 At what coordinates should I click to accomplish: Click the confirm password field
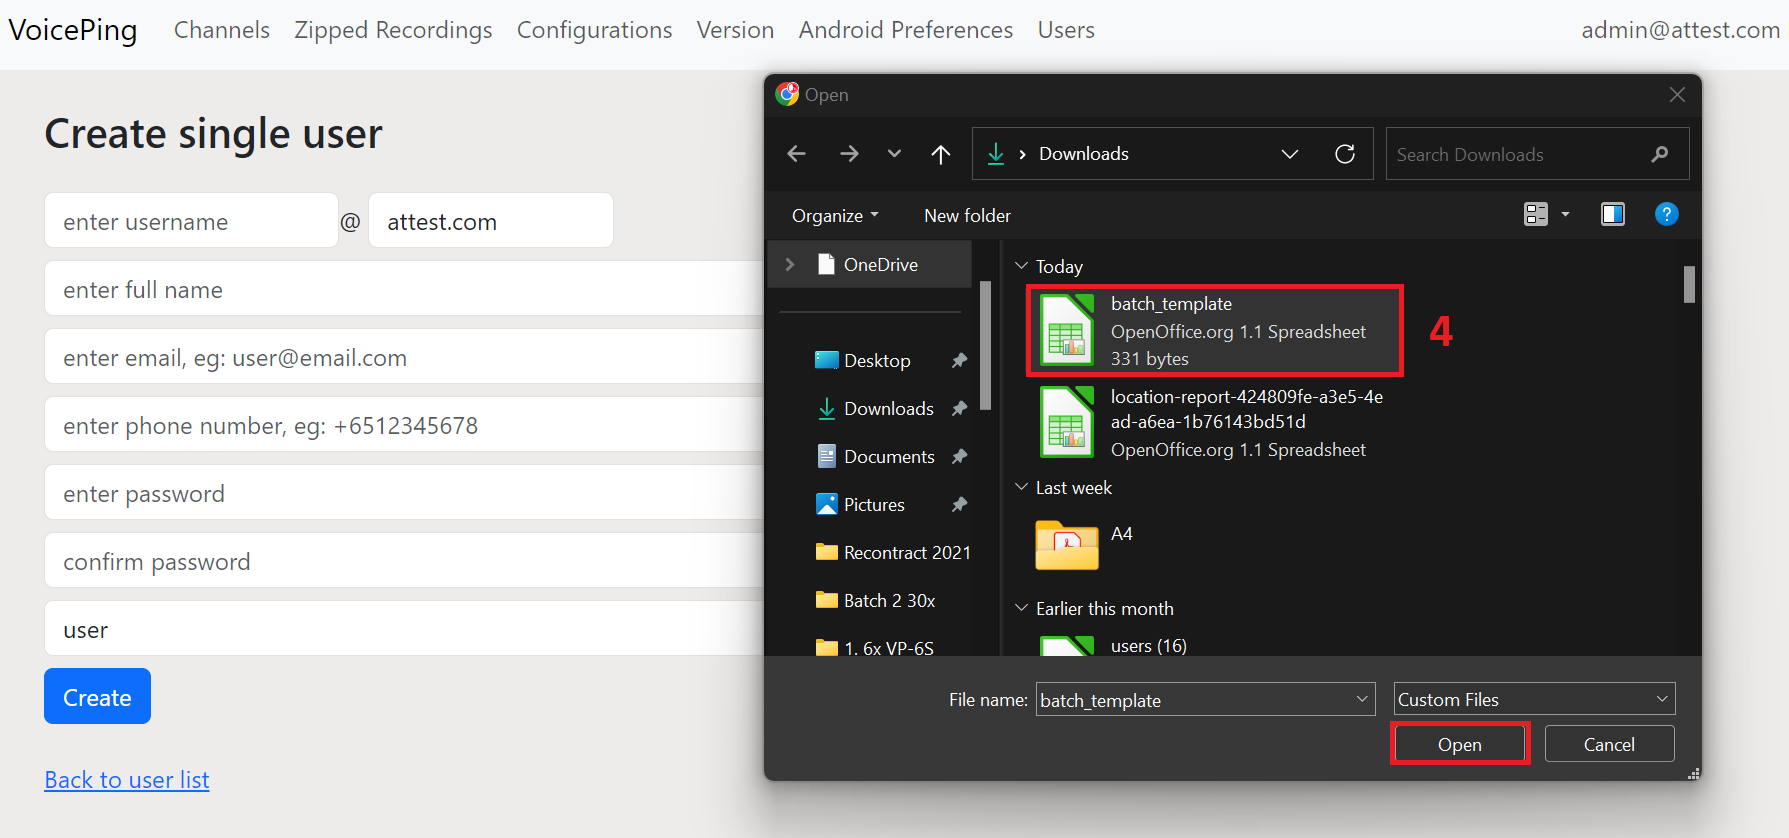[x=404, y=561]
